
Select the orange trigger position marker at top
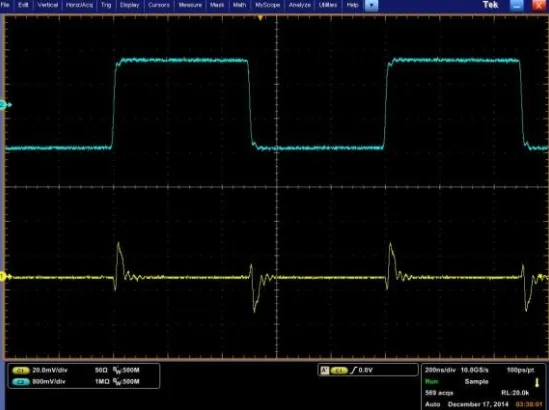[x=260, y=18]
